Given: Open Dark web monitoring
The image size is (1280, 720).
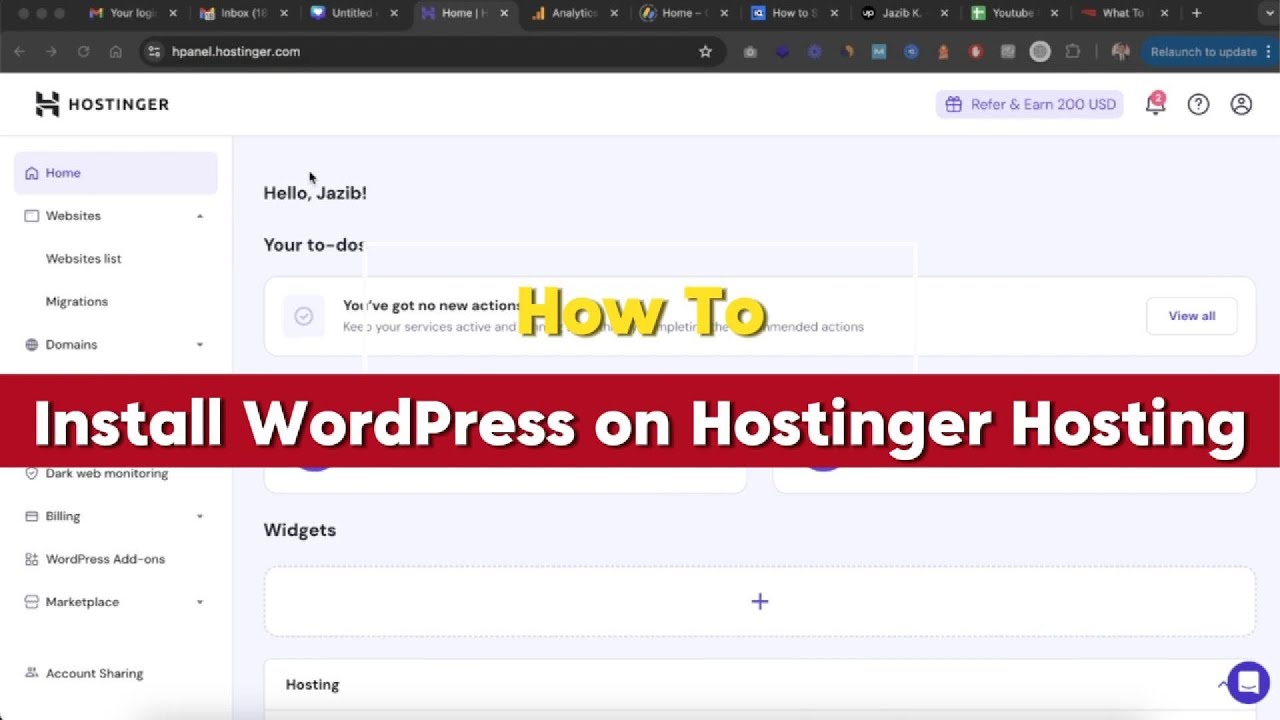Looking at the screenshot, I should point(107,473).
